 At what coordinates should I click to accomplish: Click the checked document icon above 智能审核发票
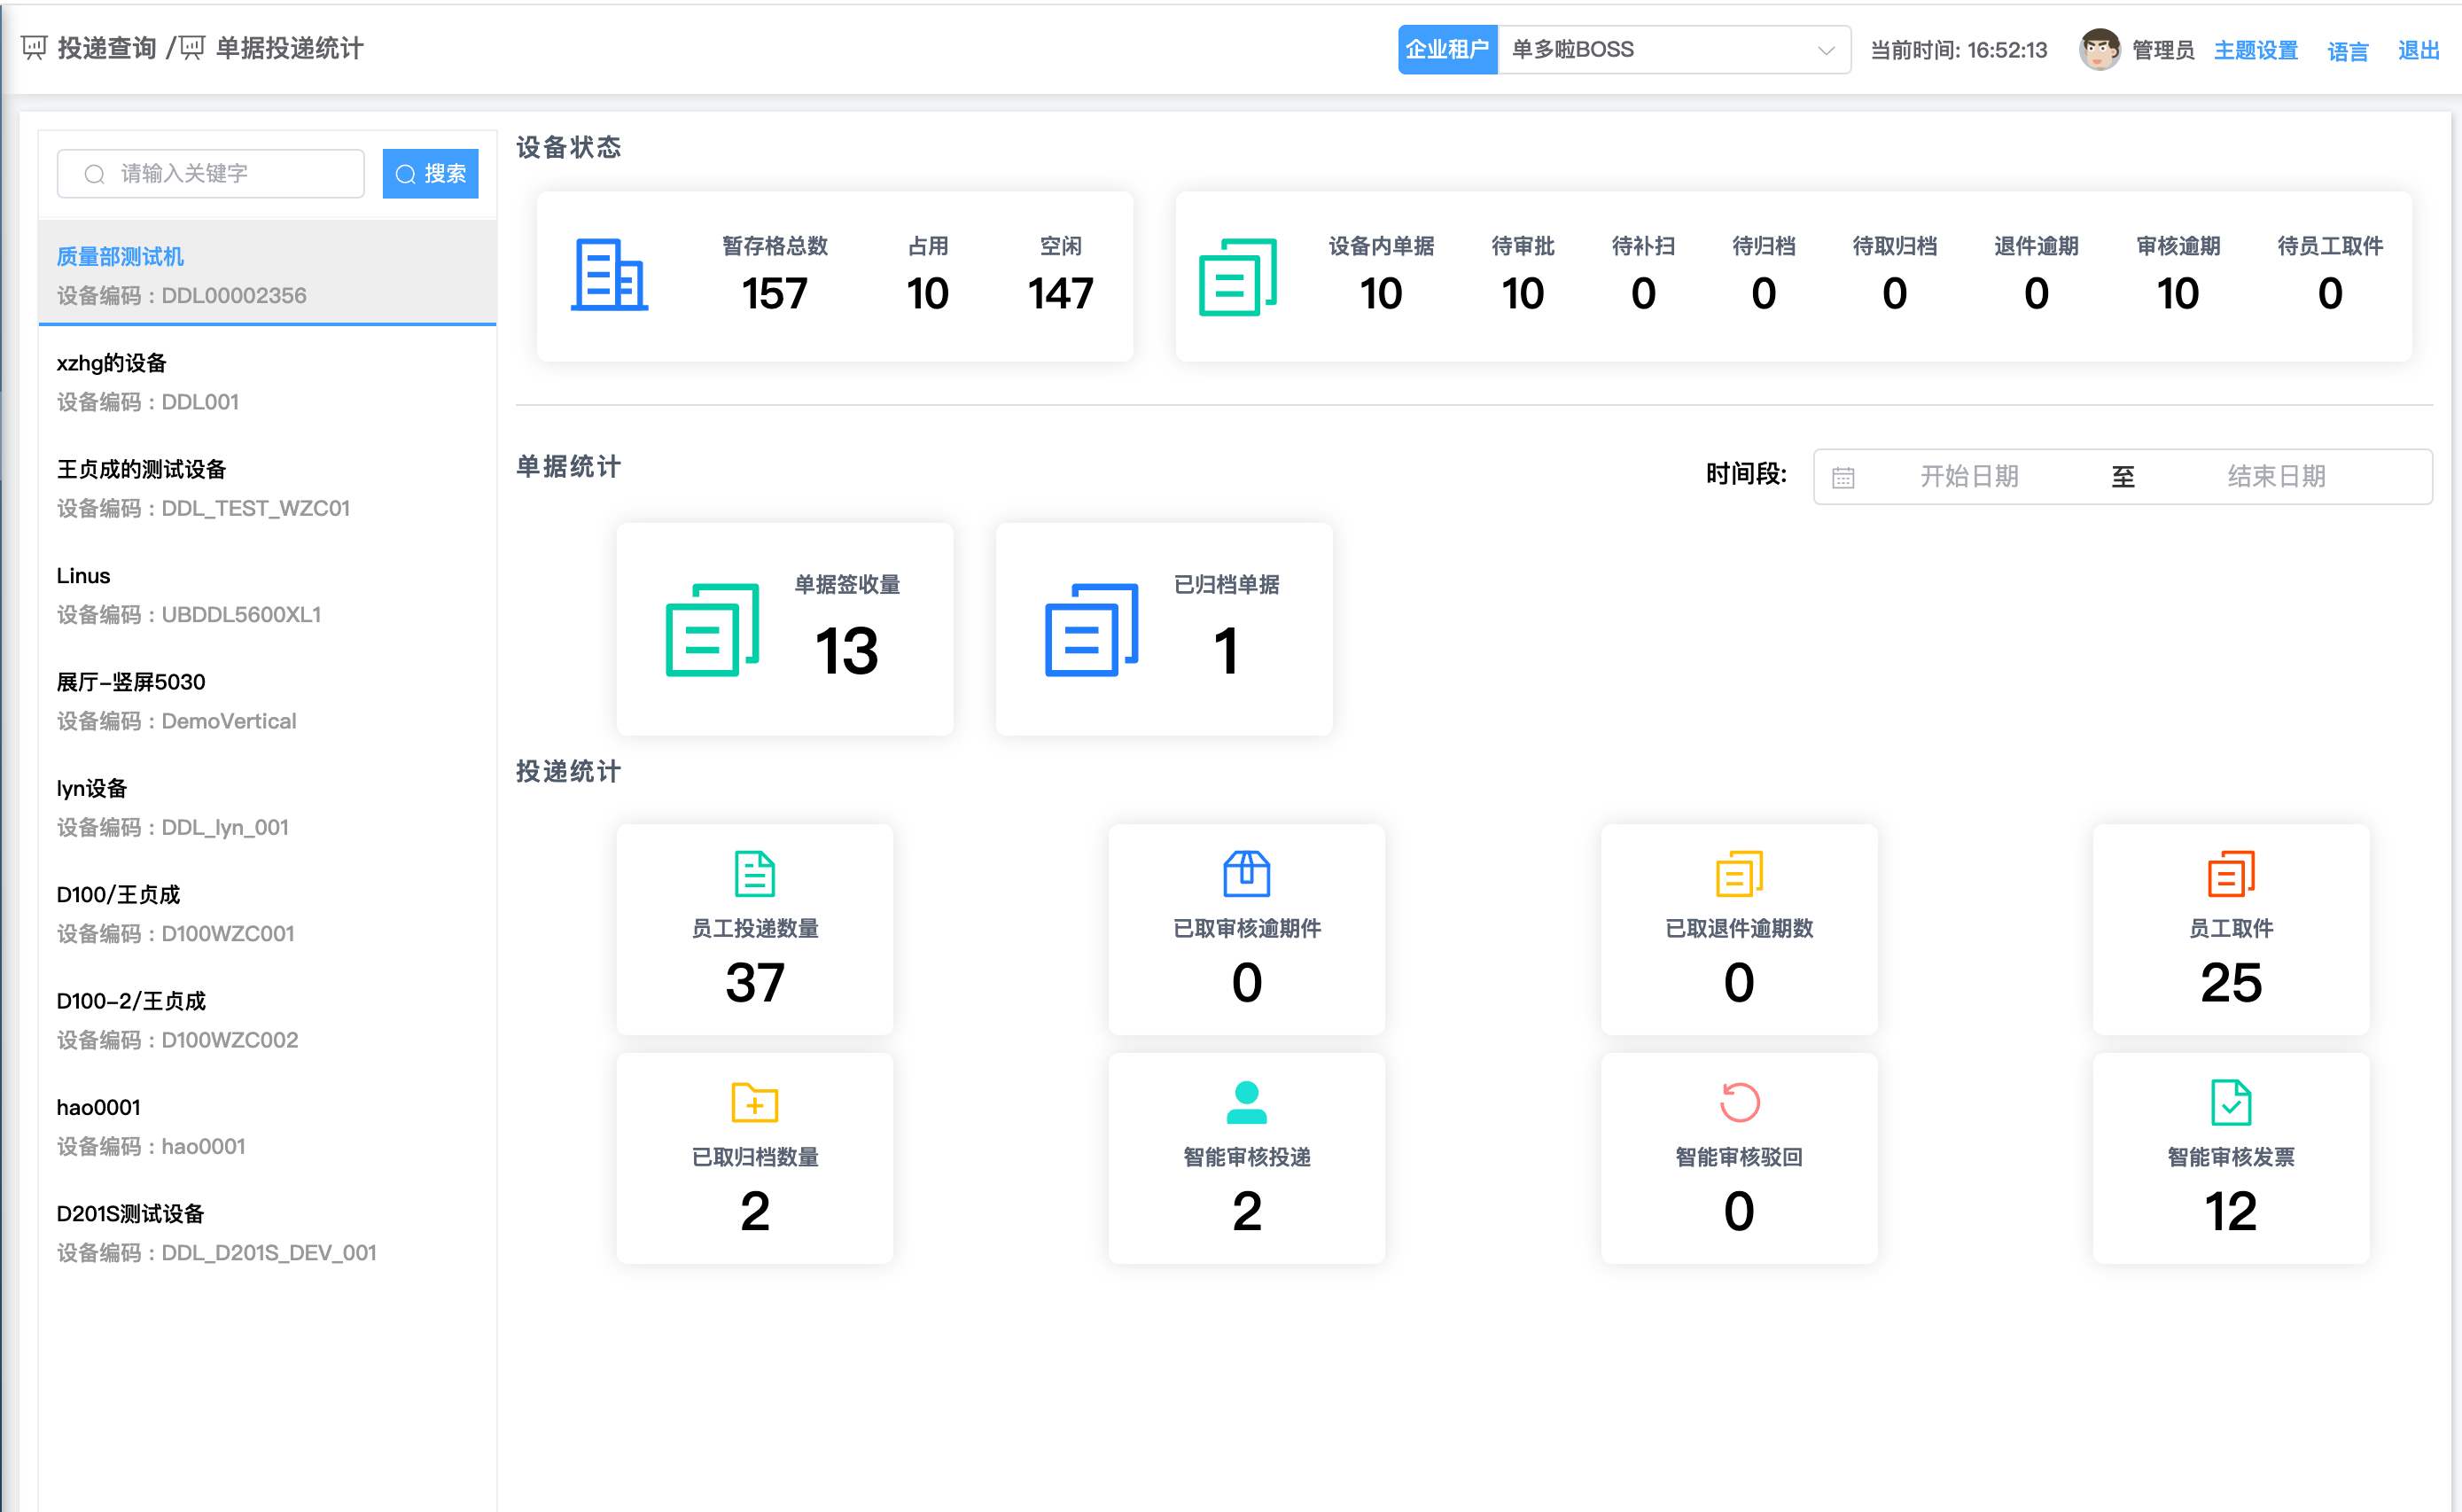tap(2230, 1103)
